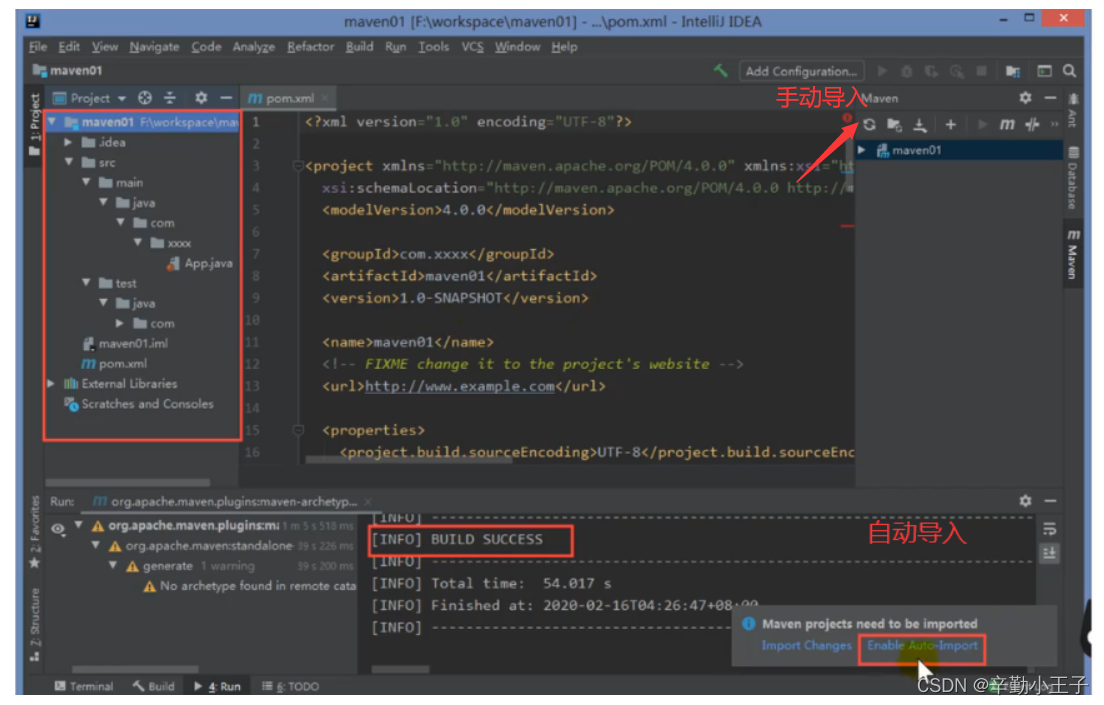The width and height of the screenshot is (1104, 705).
Task: Open Maven panel settings gear
Action: click(1025, 98)
